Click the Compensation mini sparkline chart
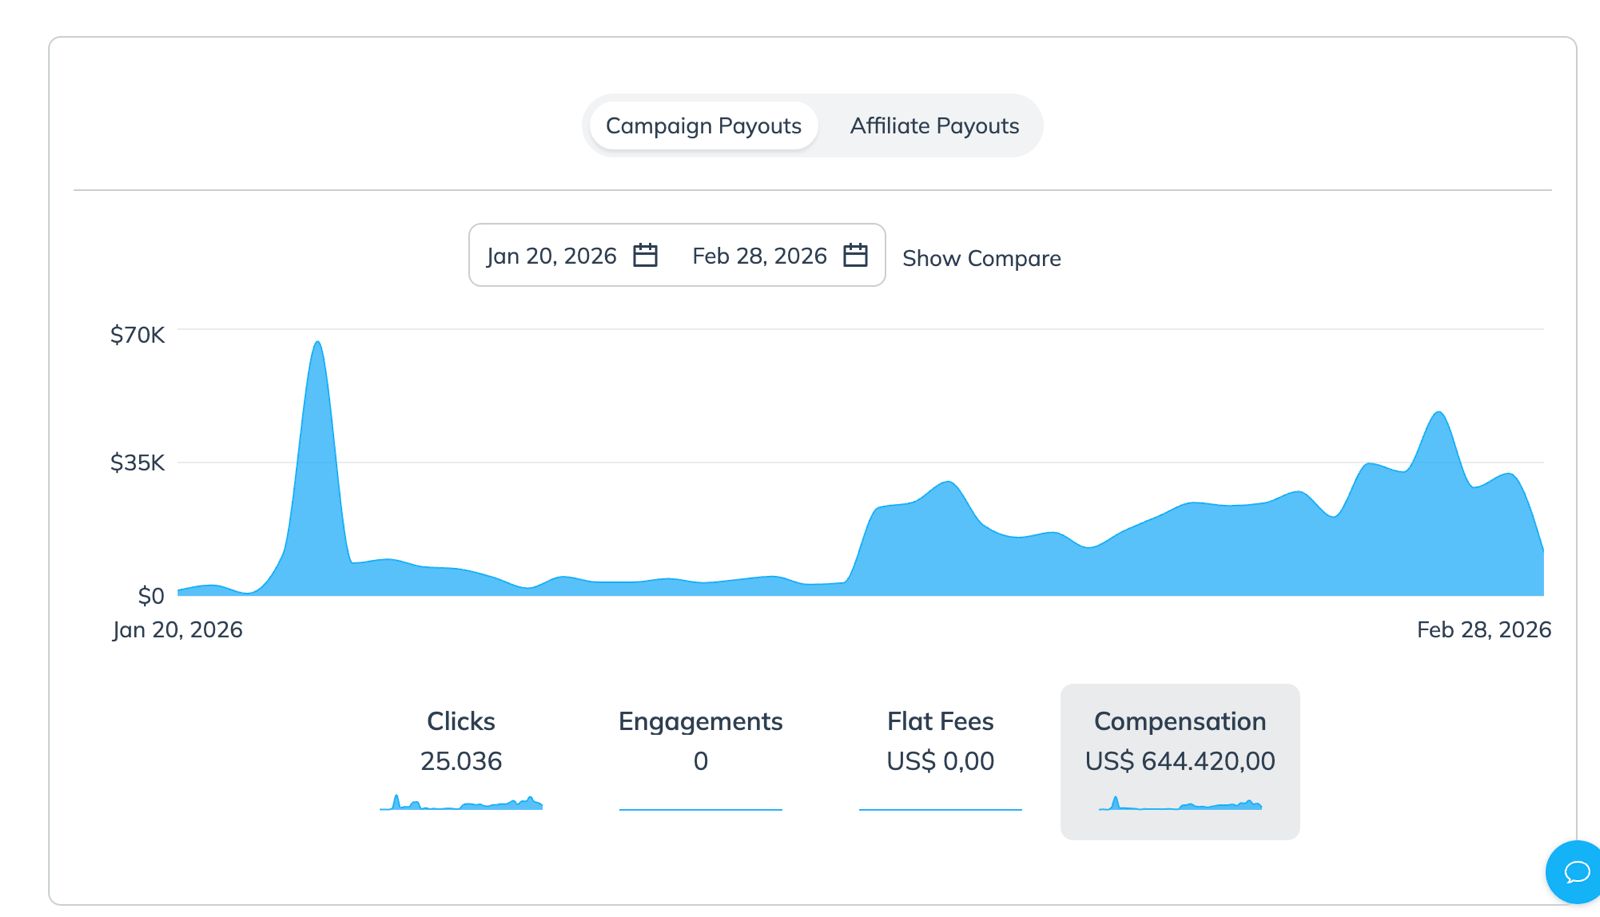Image resolution: width=1600 pixels, height=917 pixels. pos(1180,804)
